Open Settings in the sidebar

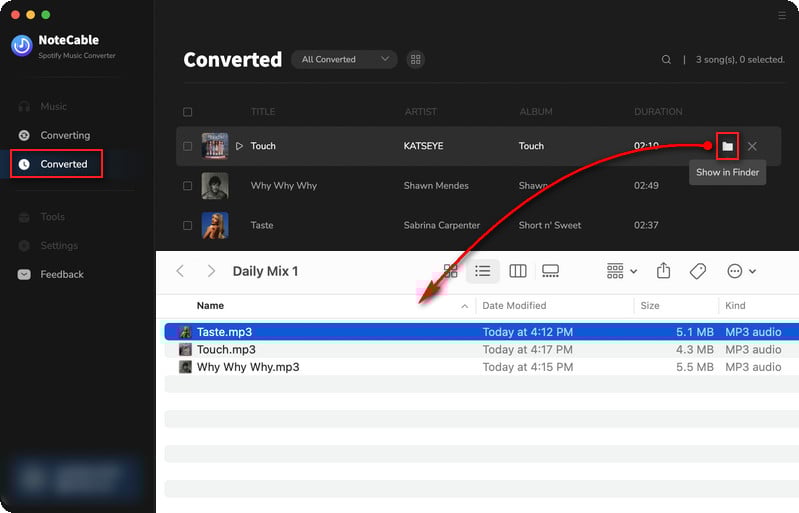48,246
